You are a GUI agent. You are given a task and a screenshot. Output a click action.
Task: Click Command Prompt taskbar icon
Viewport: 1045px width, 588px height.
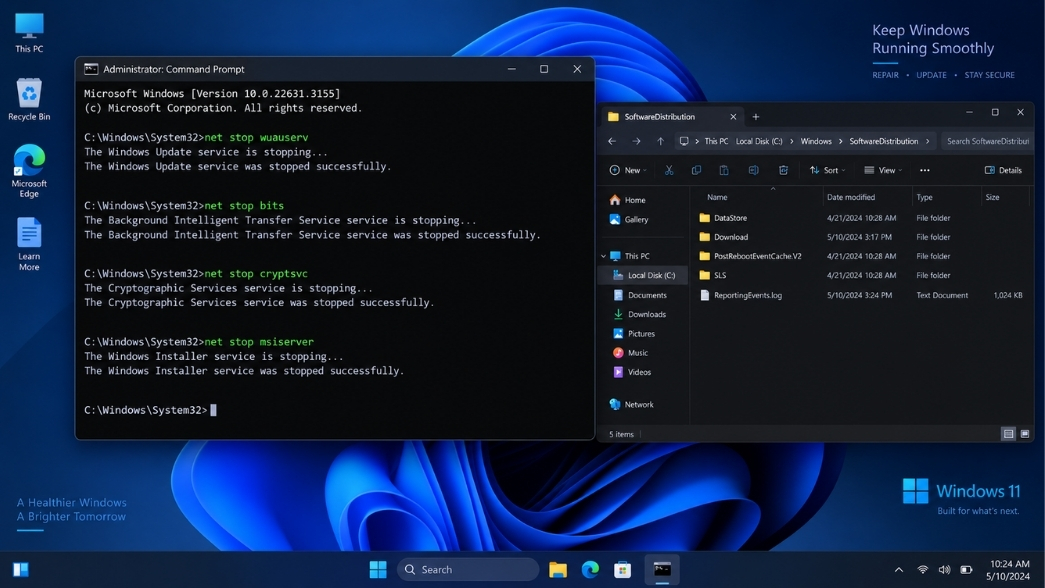pyautogui.click(x=662, y=569)
